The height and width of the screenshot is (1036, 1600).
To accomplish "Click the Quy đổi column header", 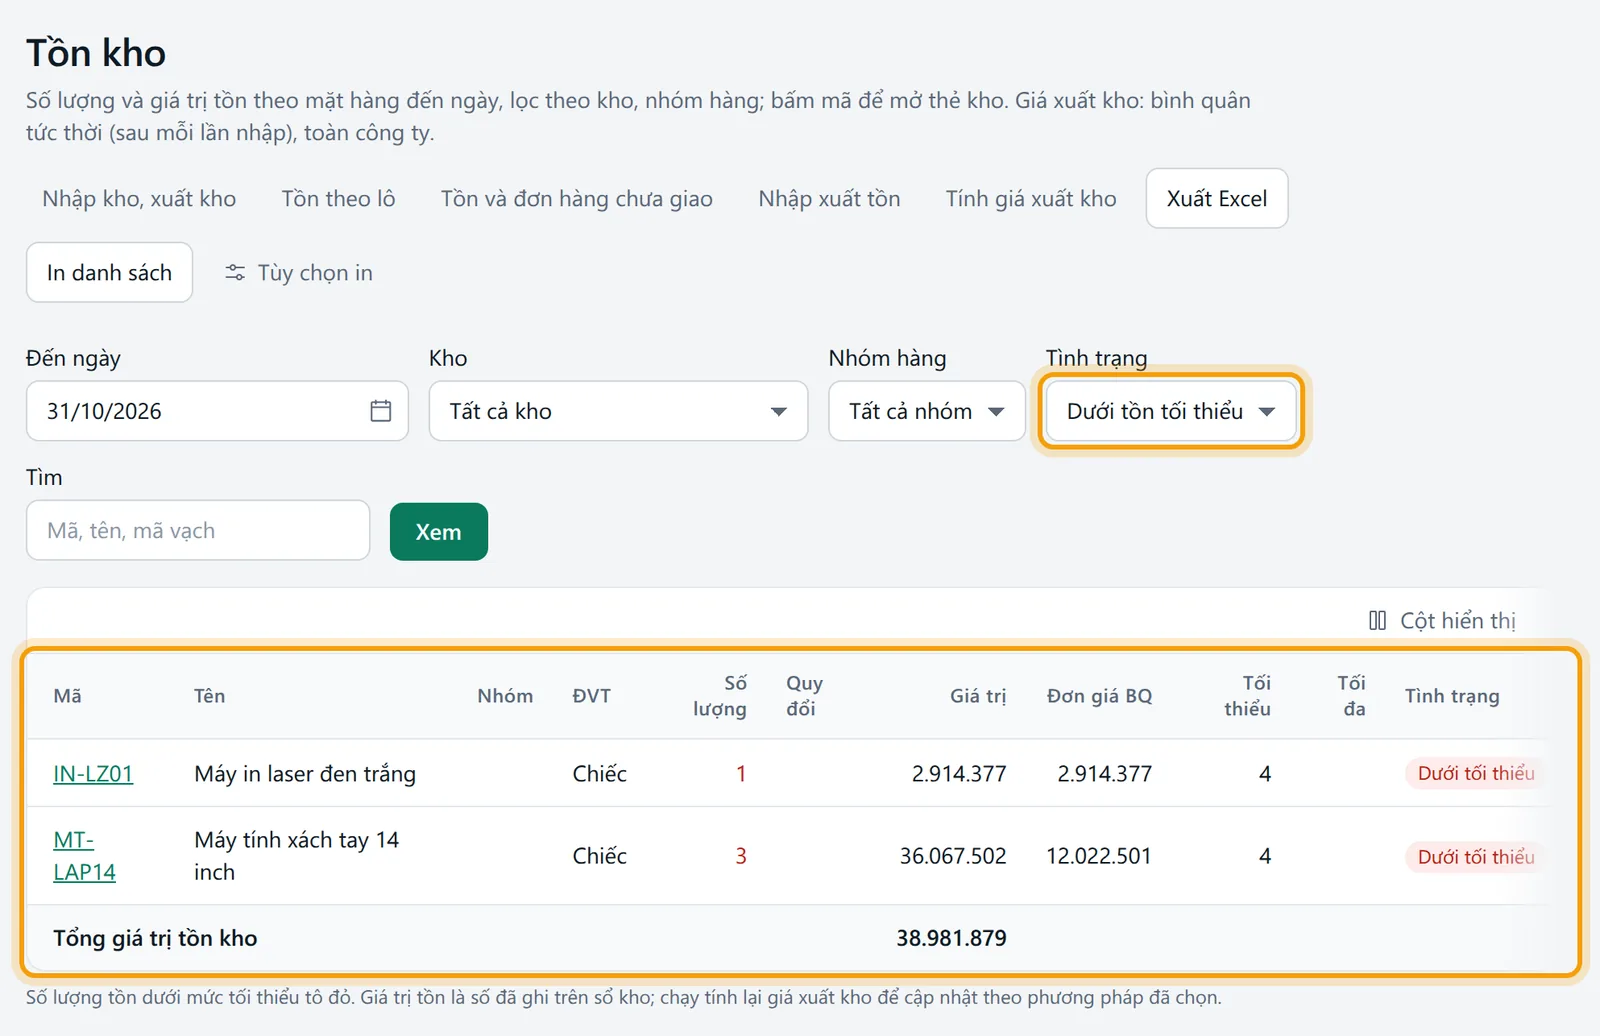I will click(x=804, y=696).
